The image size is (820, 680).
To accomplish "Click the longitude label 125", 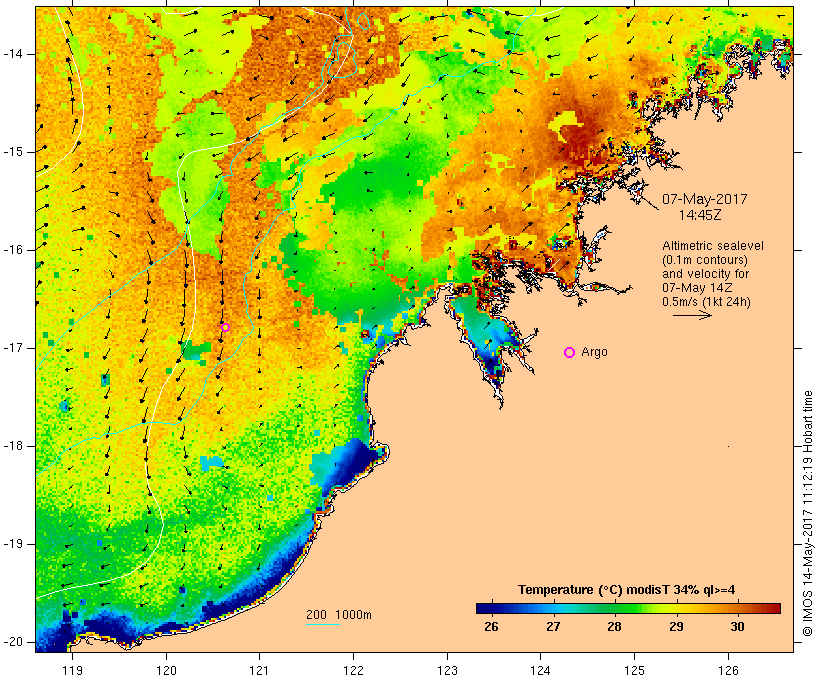I will pyautogui.click(x=634, y=670).
